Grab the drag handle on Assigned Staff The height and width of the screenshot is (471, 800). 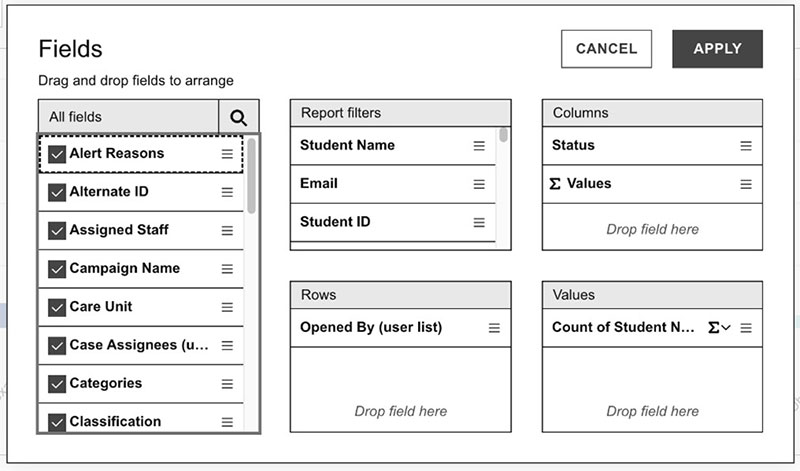pyautogui.click(x=227, y=230)
